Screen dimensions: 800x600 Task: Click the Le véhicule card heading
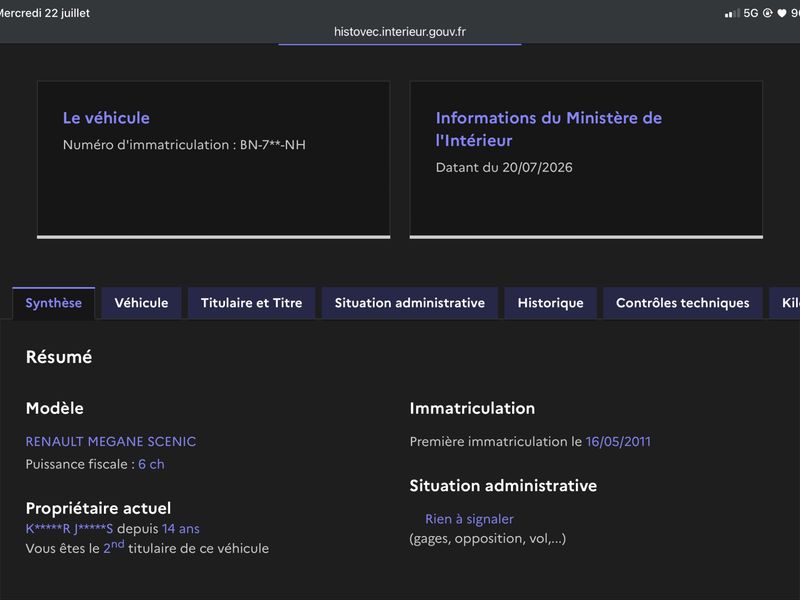[x=106, y=118]
